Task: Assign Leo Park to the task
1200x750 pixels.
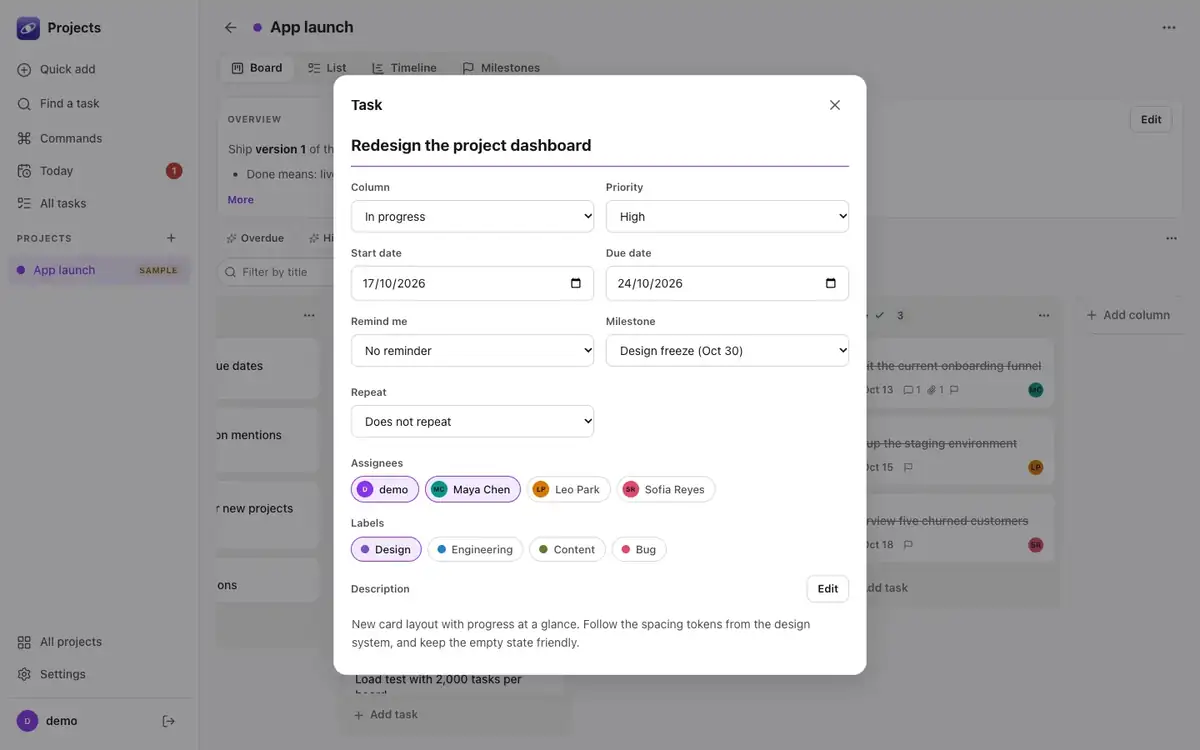Action: [x=569, y=489]
